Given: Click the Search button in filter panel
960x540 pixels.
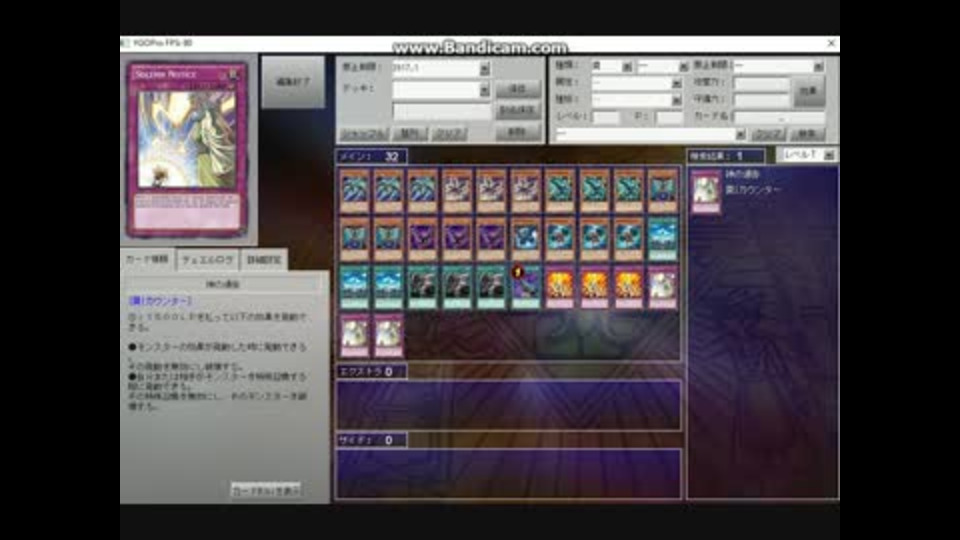Looking at the screenshot, I should pyautogui.click(x=807, y=133).
